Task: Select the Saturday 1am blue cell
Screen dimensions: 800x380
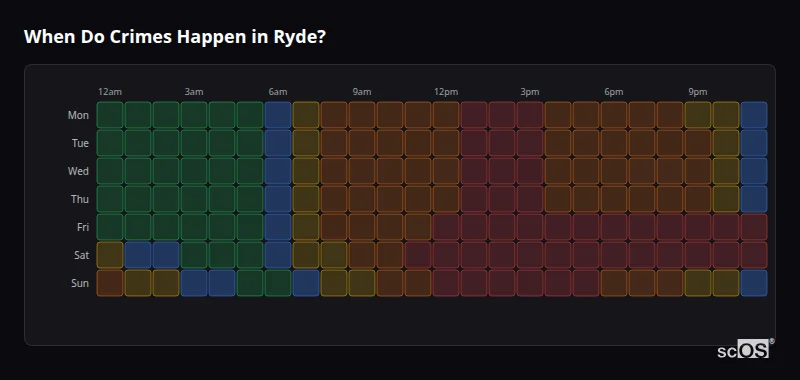Action: click(x=138, y=255)
